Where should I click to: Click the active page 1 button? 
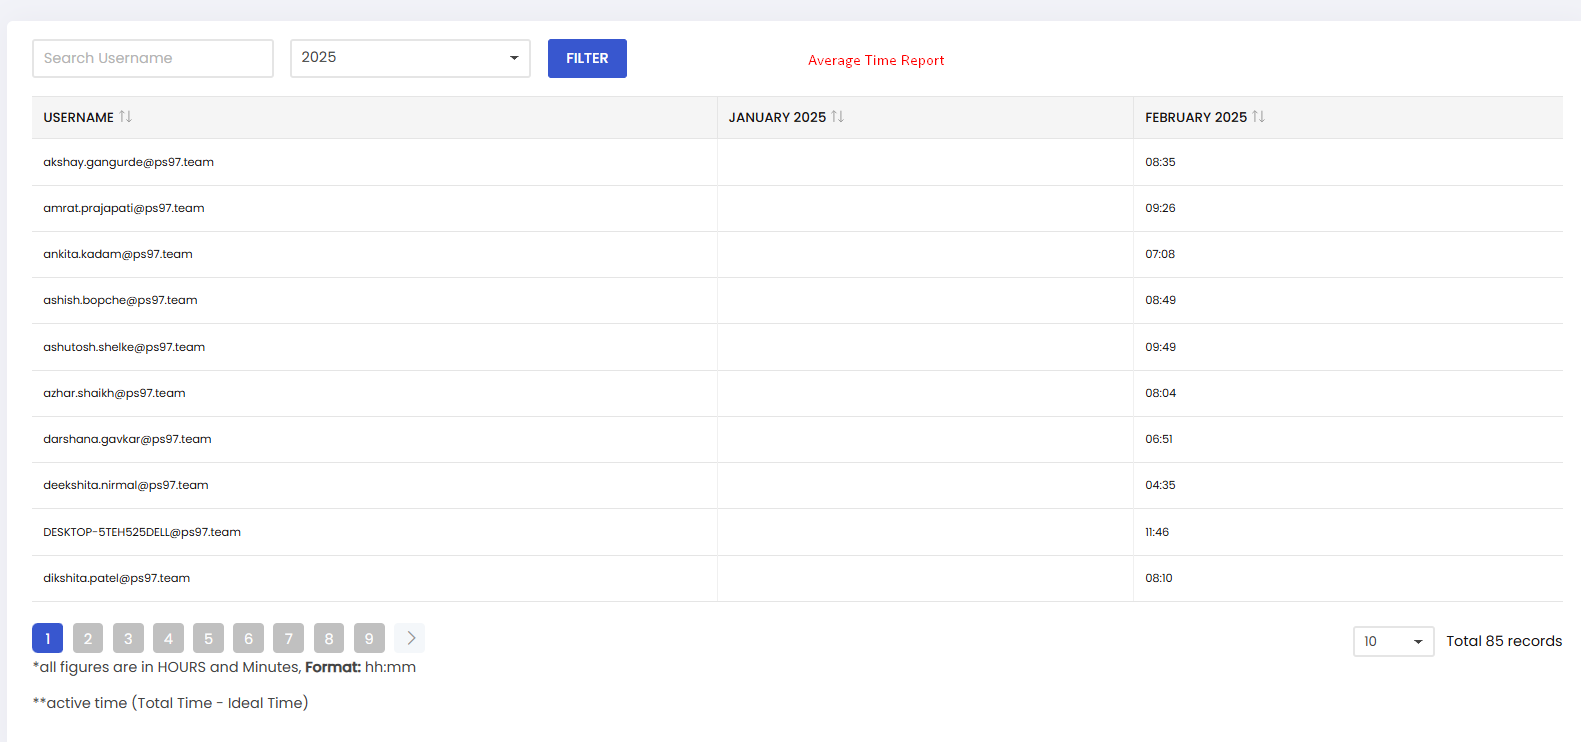coord(47,638)
